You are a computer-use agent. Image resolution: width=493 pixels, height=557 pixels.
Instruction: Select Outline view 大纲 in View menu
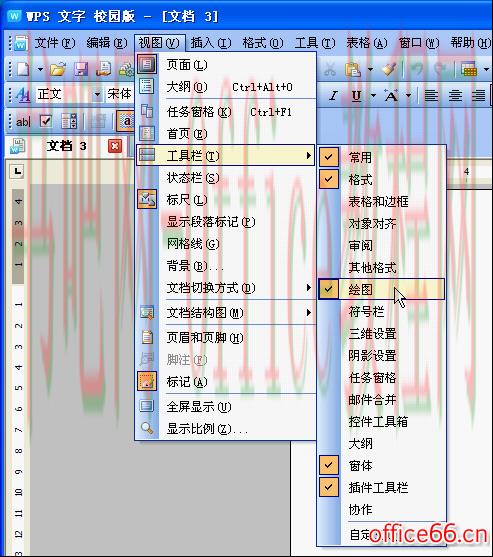pos(226,87)
